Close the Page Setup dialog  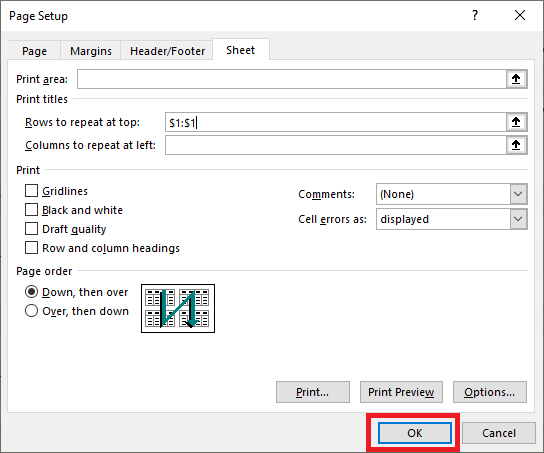520,15
